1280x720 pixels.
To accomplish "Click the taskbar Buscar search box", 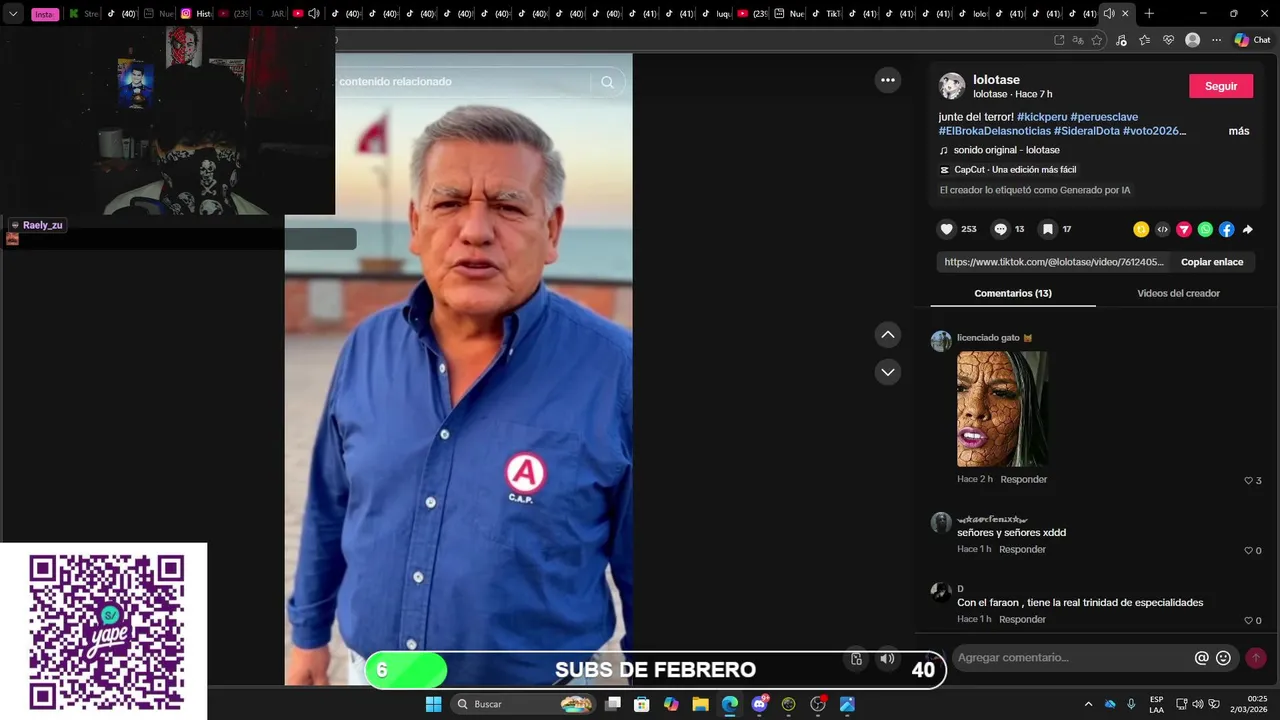I will [525, 704].
